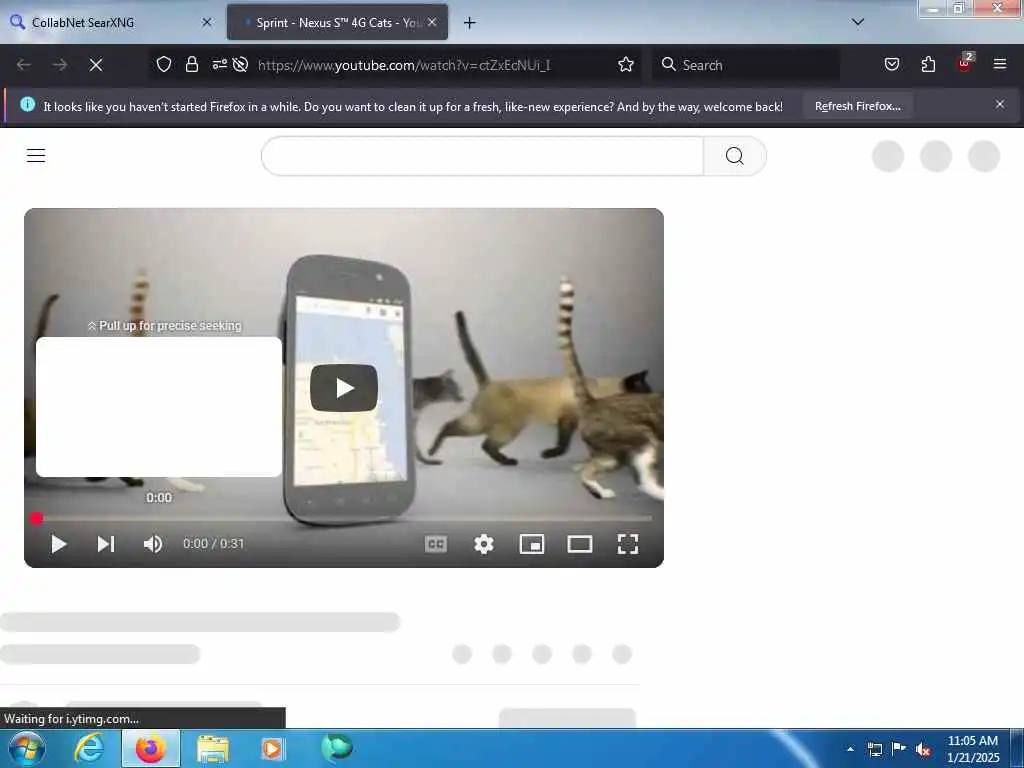Screen dimensions: 1024x768
Task: Expand the list all tabs chevron
Action: pyautogui.click(x=858, y=22)
